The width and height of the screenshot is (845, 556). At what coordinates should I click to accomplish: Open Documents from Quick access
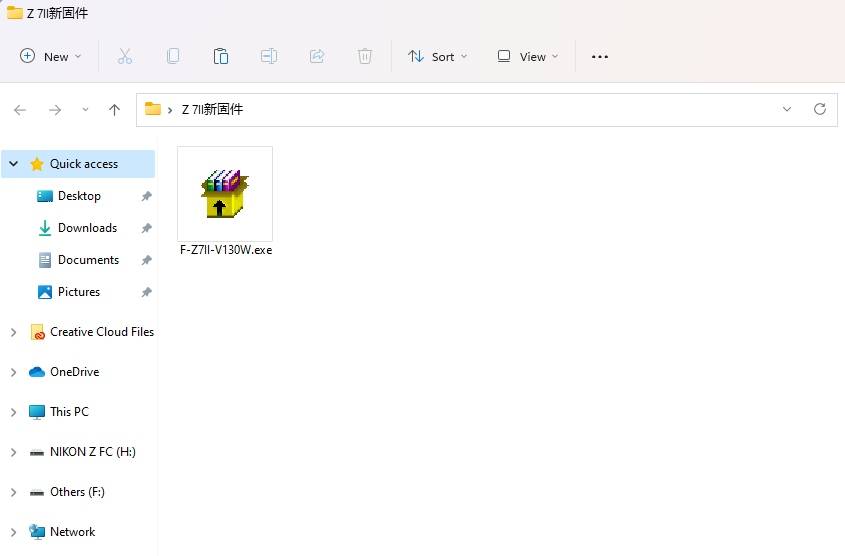[x=88, y=260]
